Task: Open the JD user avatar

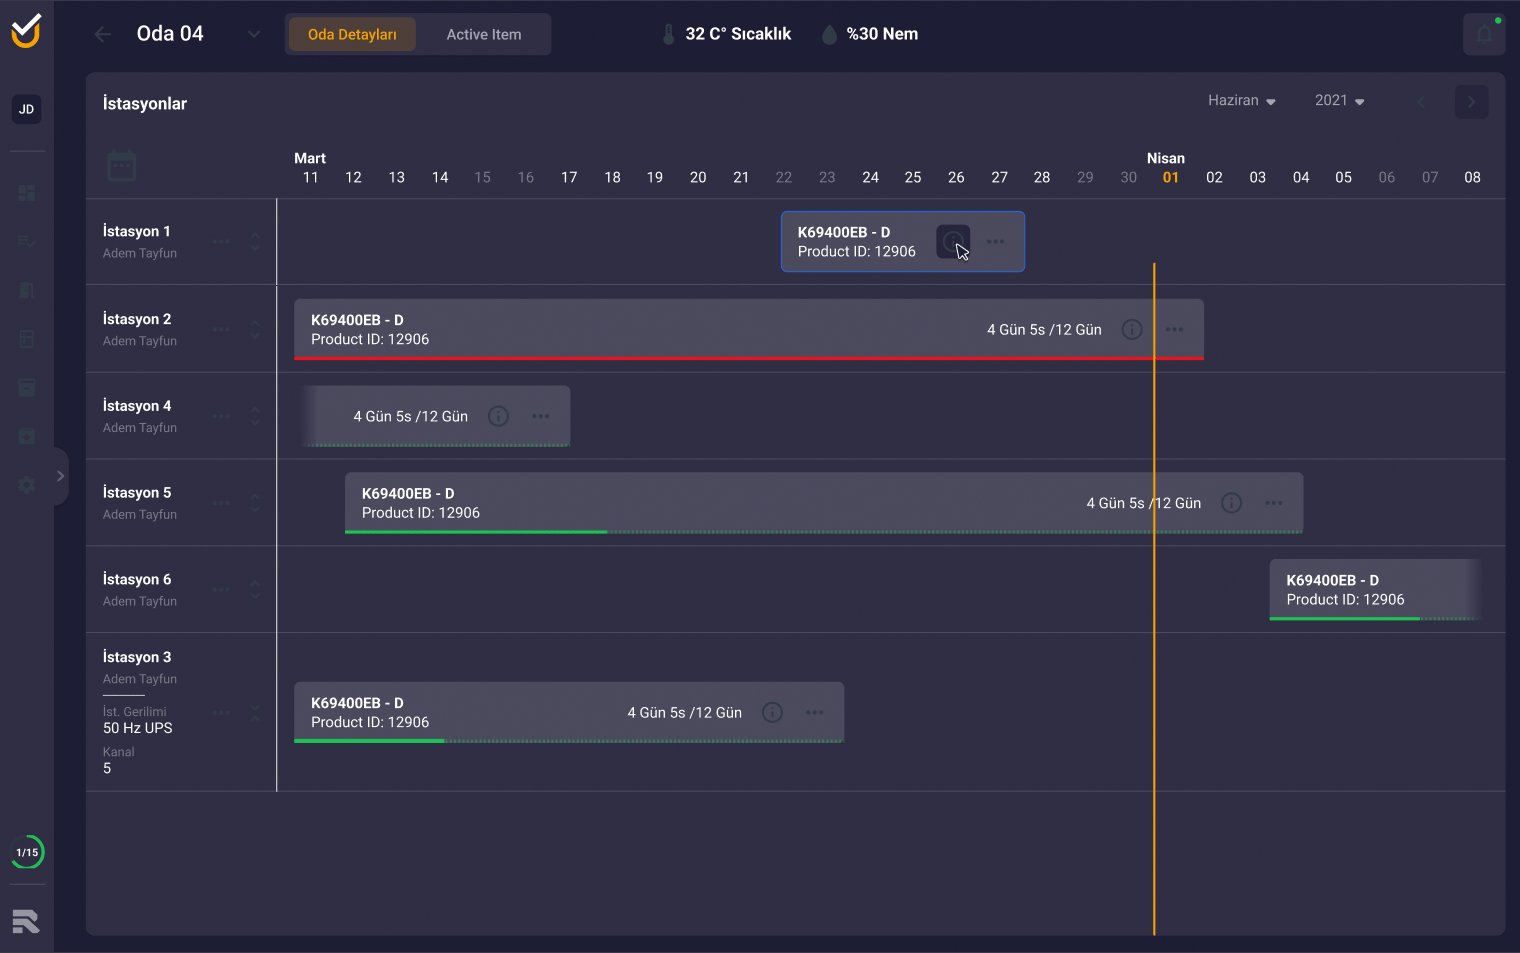Action: [27, 109]
